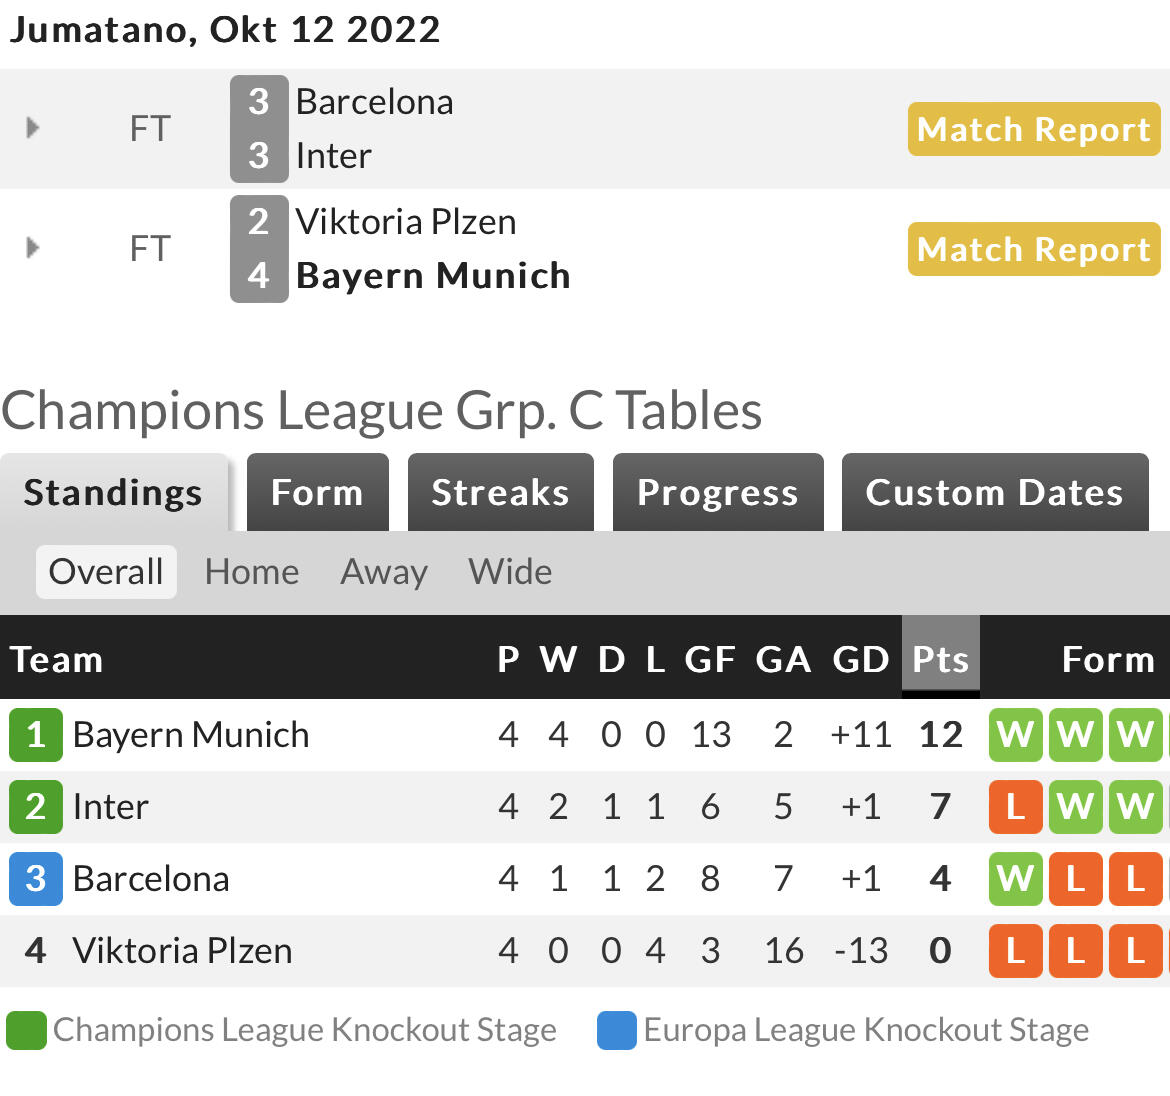Click Bayern Munich's first green W form icon
The width and height of the screenshot is (1170, 1096).
click(x=1016, y=735)
